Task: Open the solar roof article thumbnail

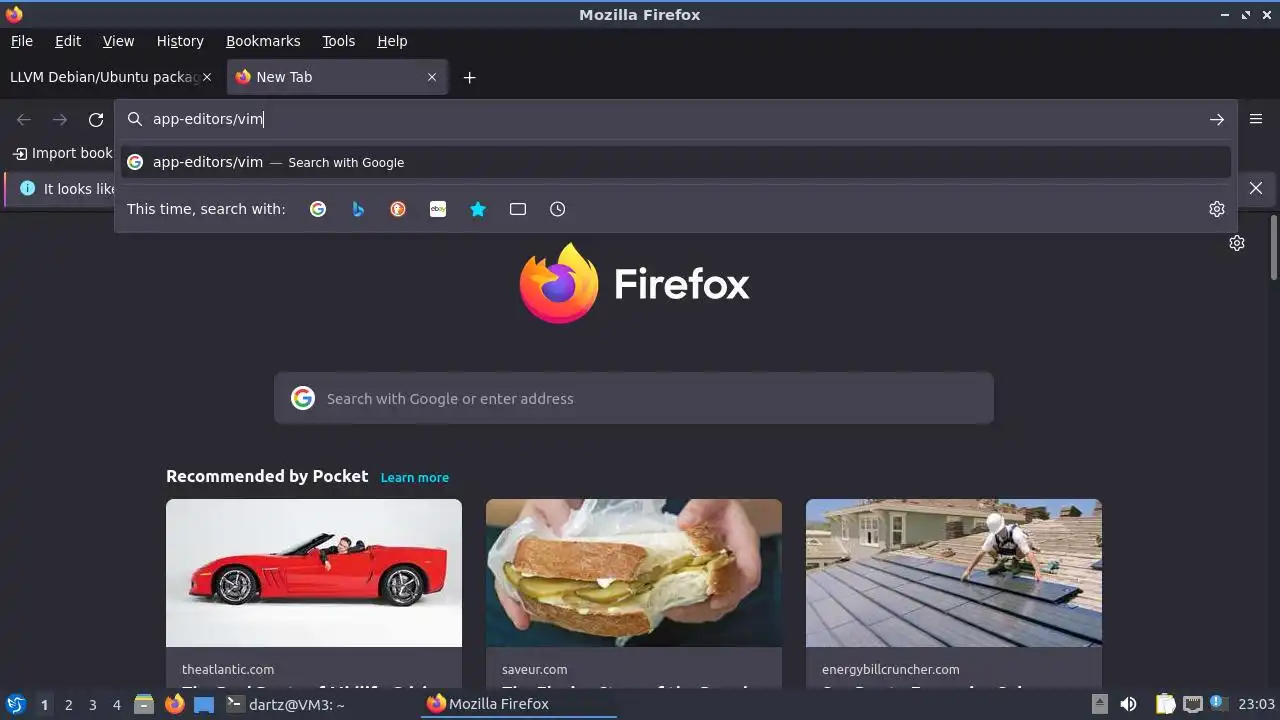Action: coord(954,573)
